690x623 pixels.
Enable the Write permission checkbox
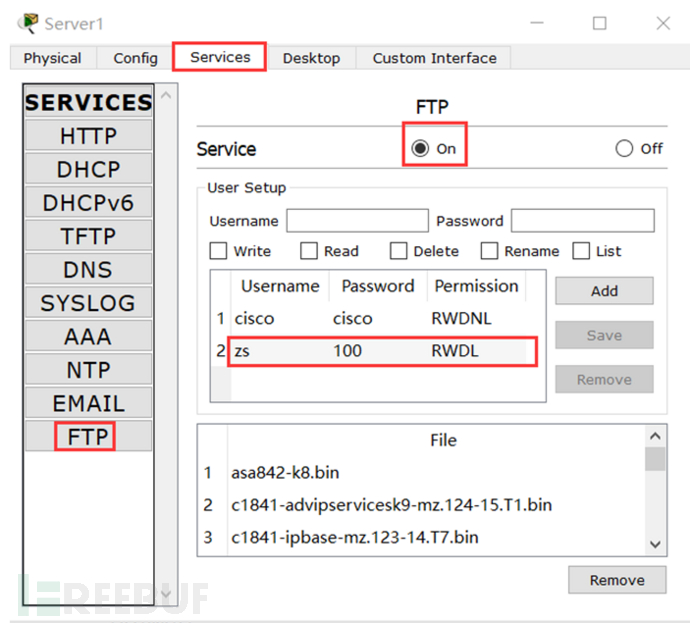click(x=218, y=251)
